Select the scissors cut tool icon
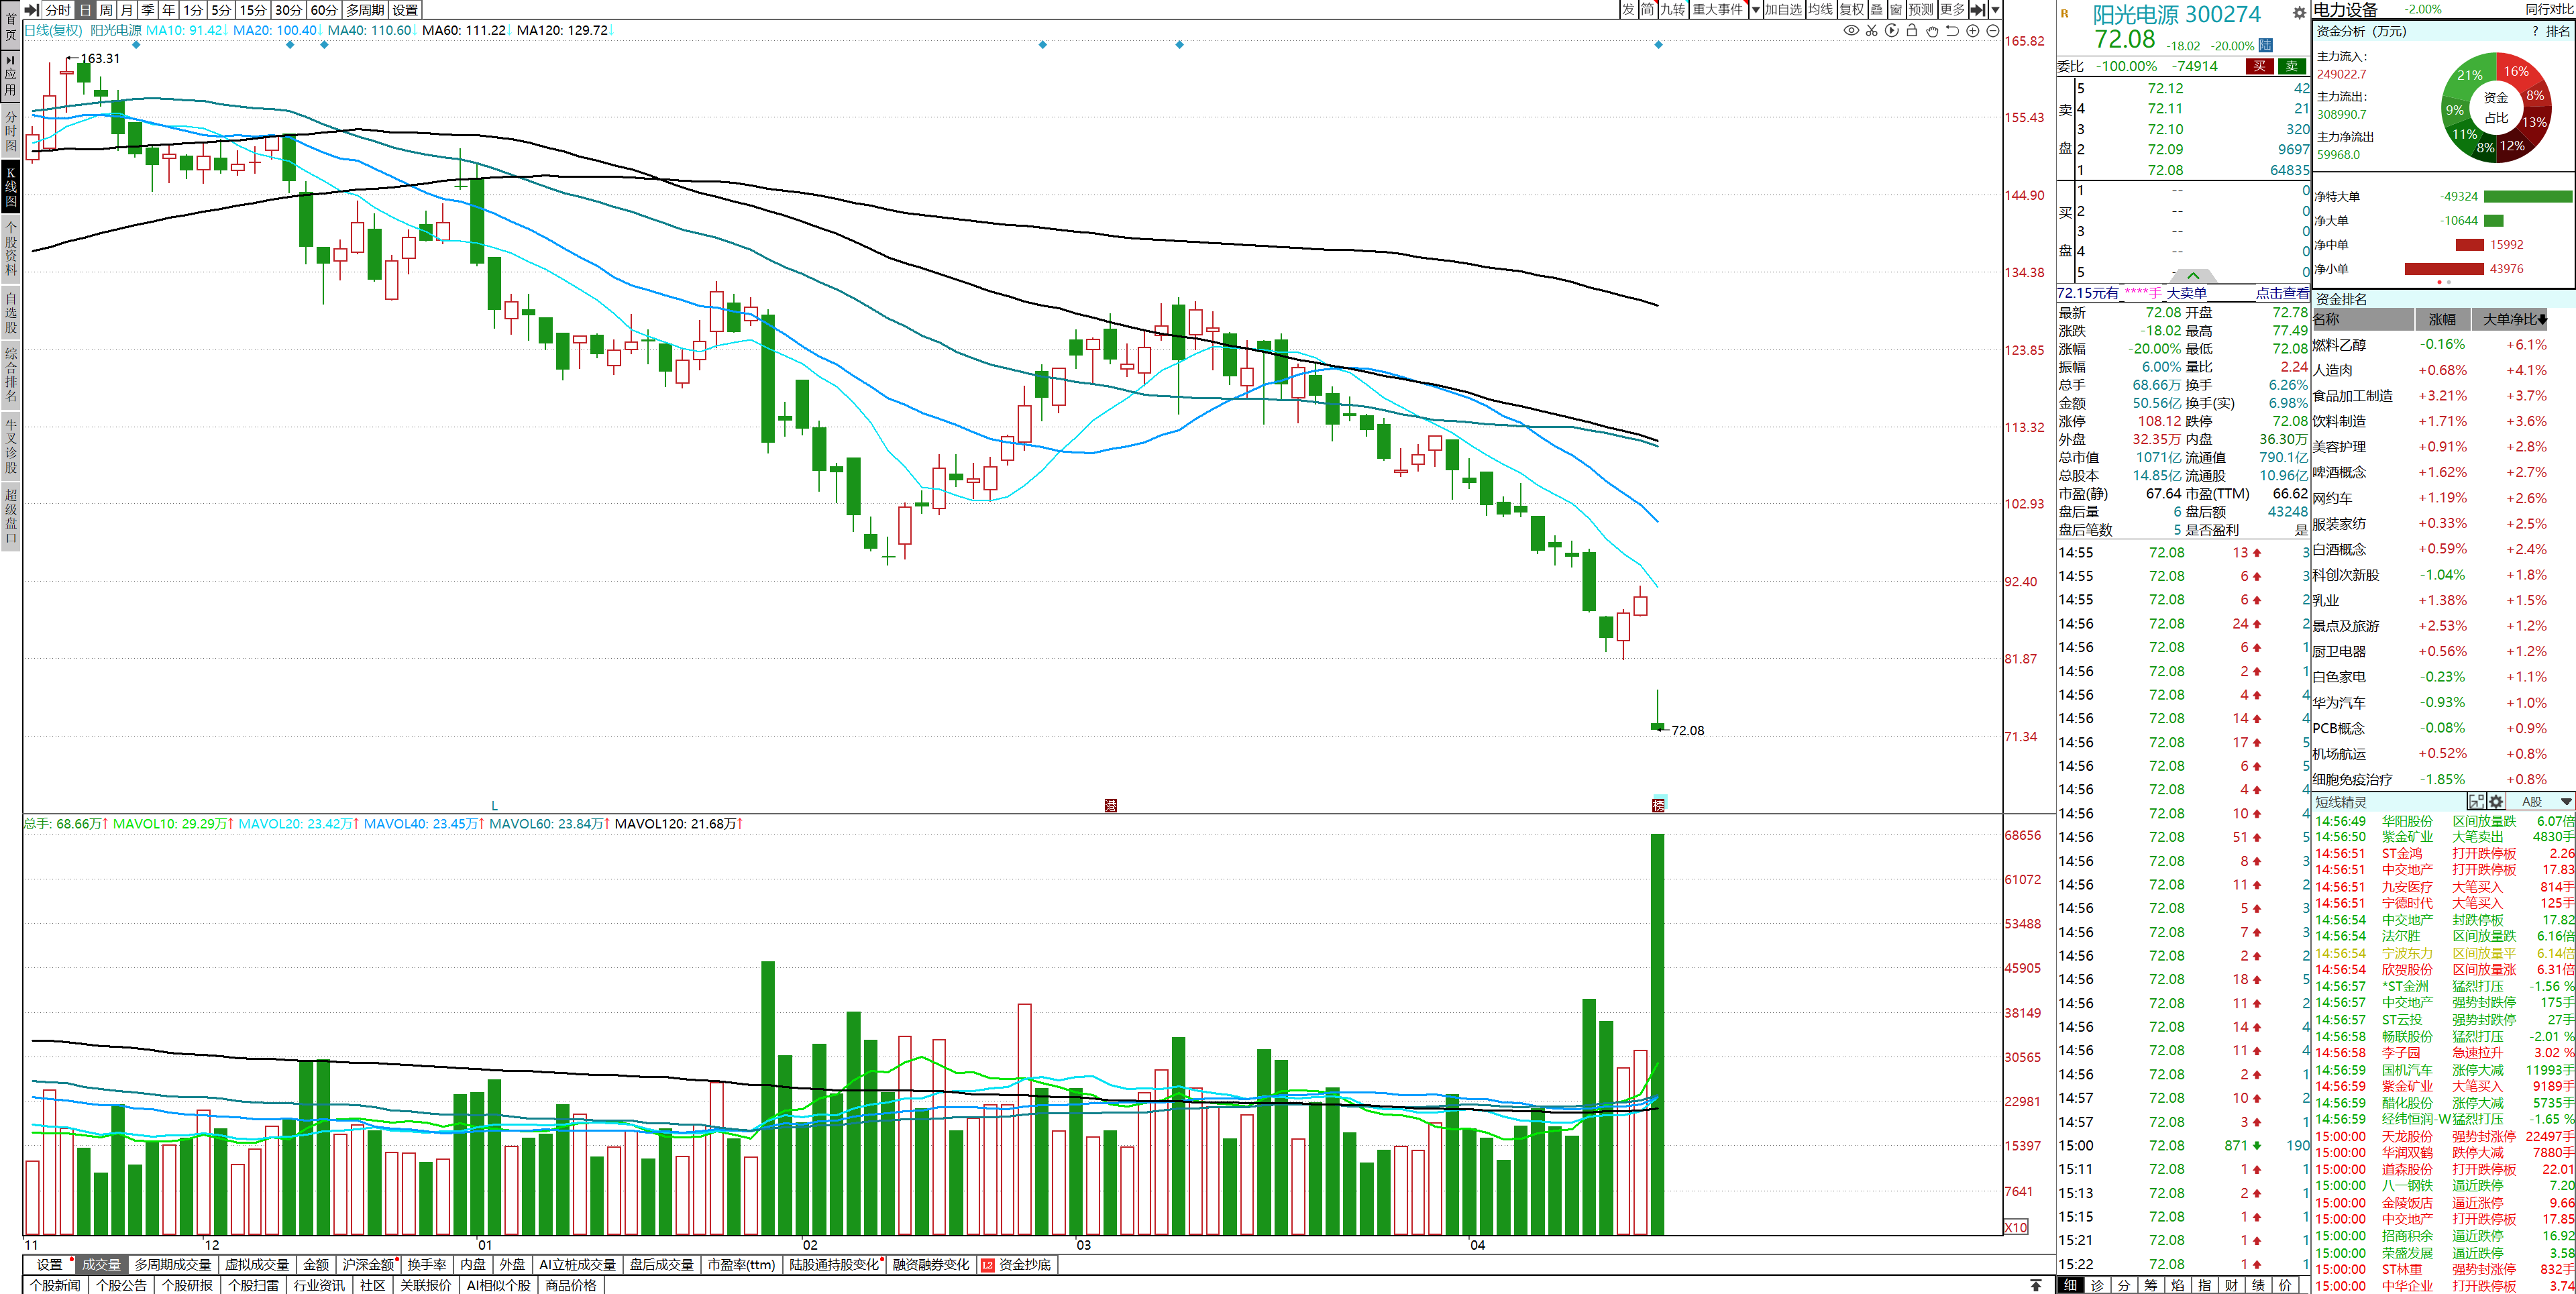2576x1294 pixels. [x=1872, y=31]
